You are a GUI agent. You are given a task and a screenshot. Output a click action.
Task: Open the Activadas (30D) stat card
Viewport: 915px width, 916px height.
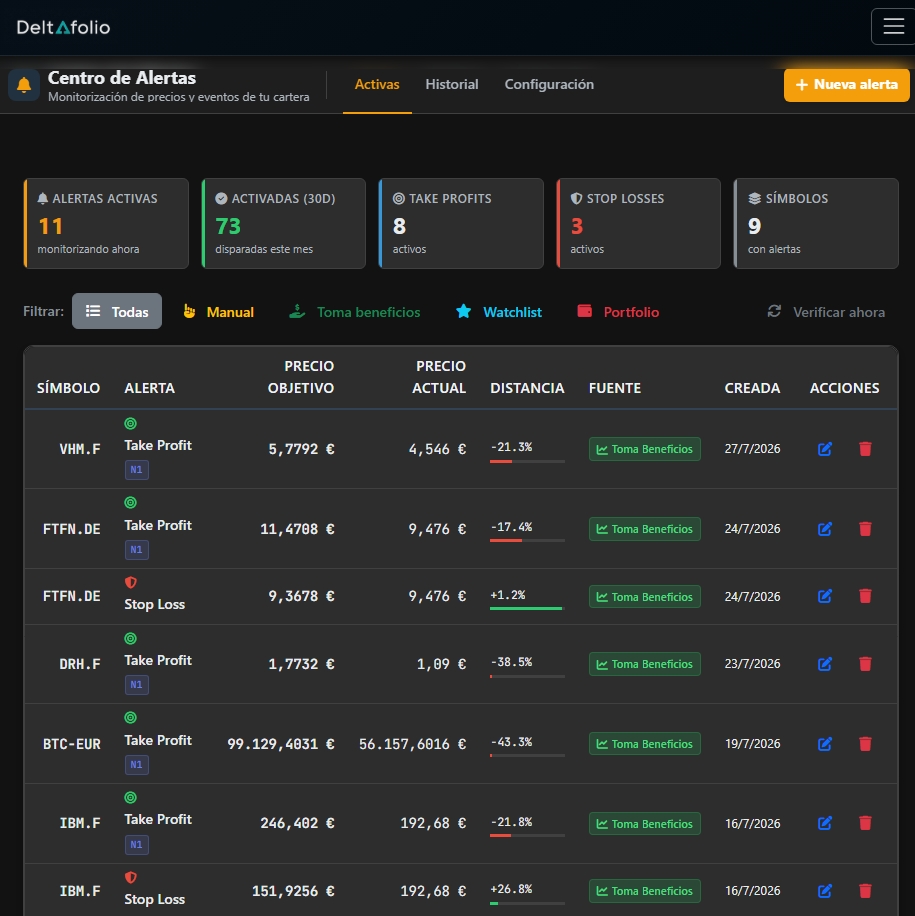pyautogui.click(x=283, y=224)
